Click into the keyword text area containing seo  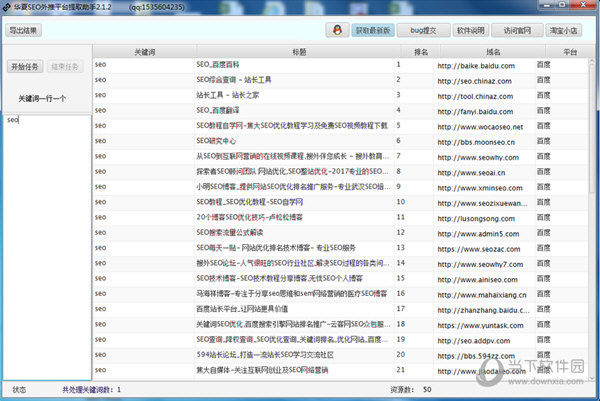click(x=47, y=247)
